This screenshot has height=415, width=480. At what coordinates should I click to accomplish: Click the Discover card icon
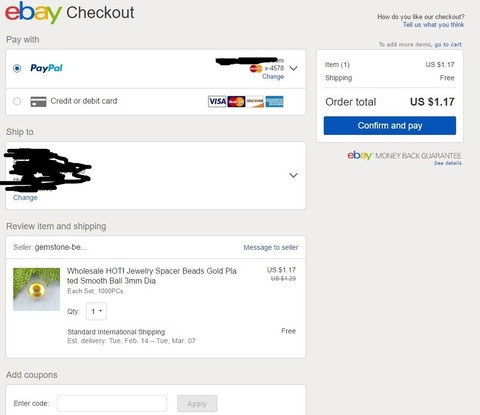[255, 101]
